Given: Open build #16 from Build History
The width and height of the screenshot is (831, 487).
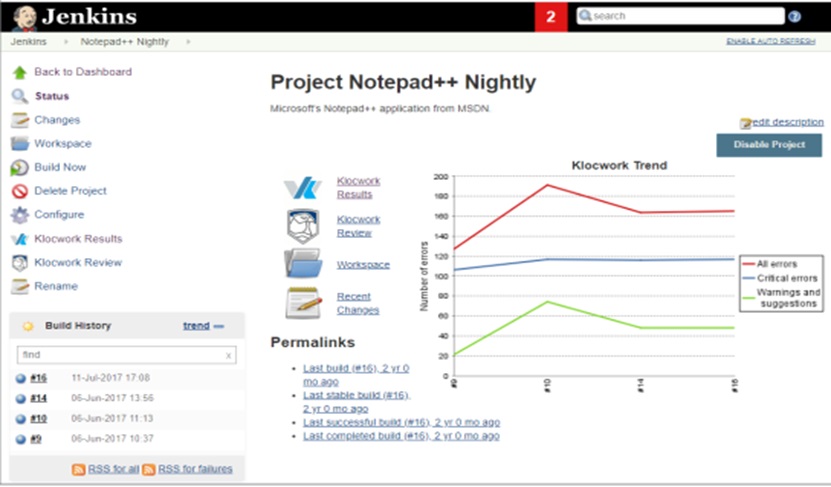Looking at the screenshot, I should (x=39, y=378).
